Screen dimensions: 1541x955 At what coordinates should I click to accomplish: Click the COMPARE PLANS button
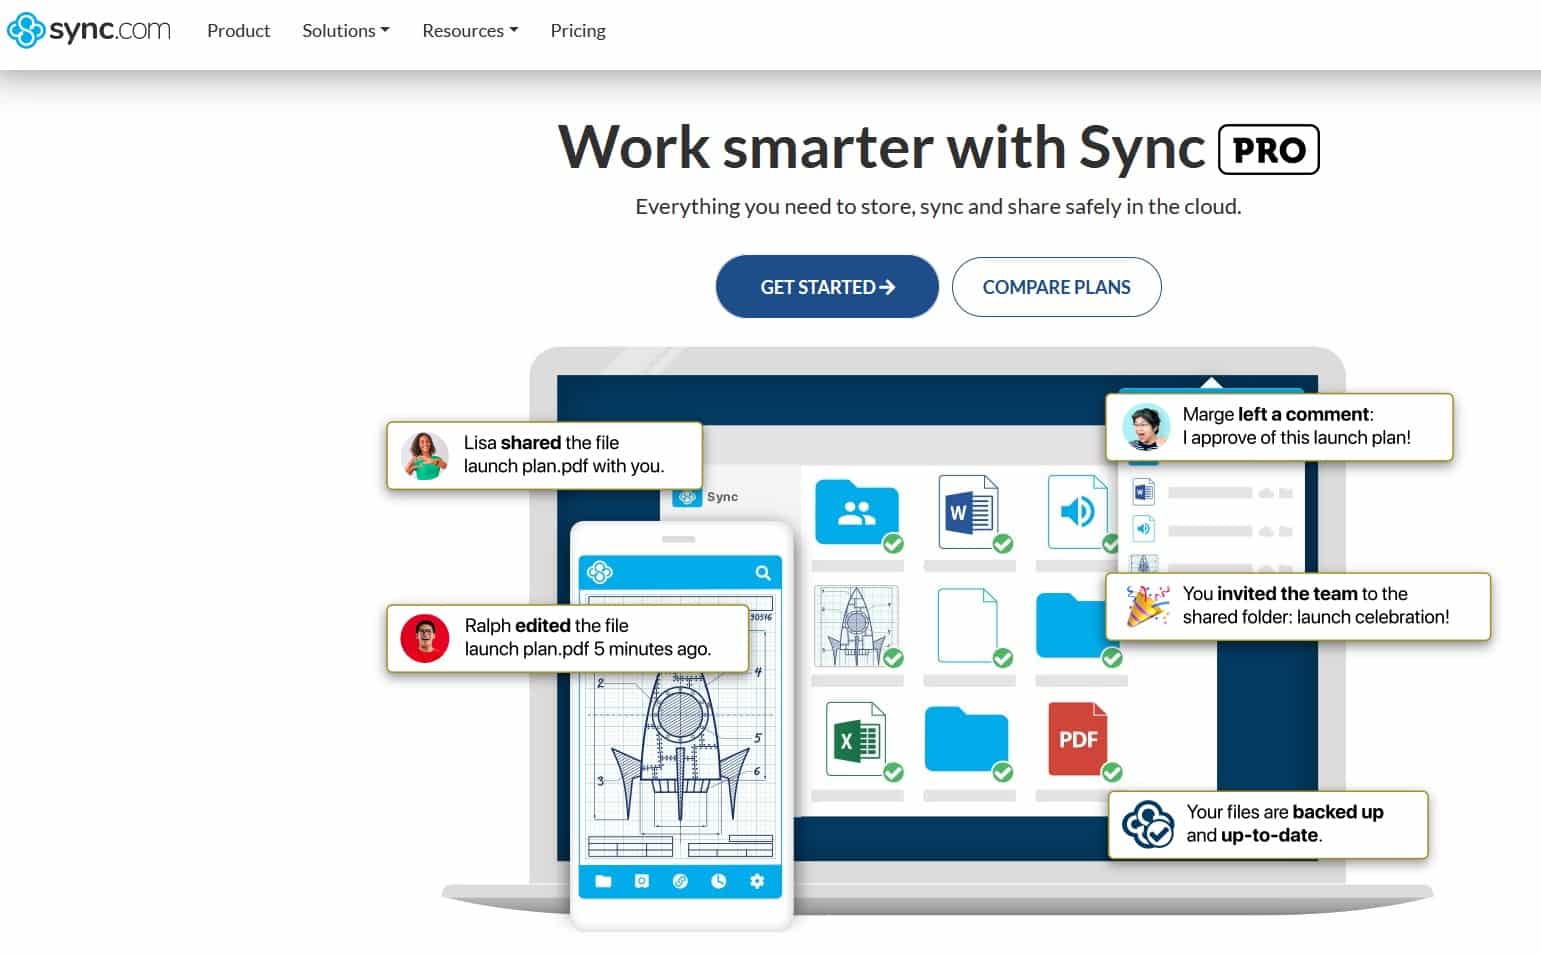coord(1056,287)
